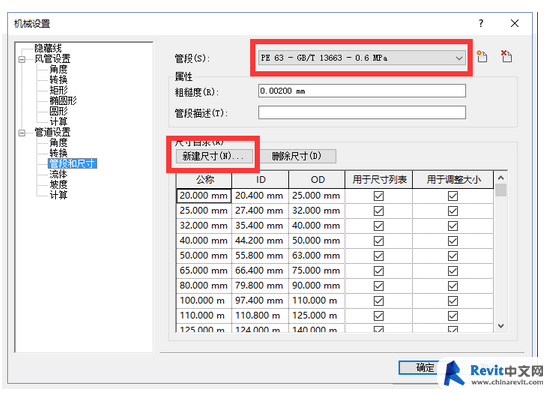The height and width of the screenshot is (394, 554).
Task: Select 管段和尺寸 tree item
Action: (72, 164)
